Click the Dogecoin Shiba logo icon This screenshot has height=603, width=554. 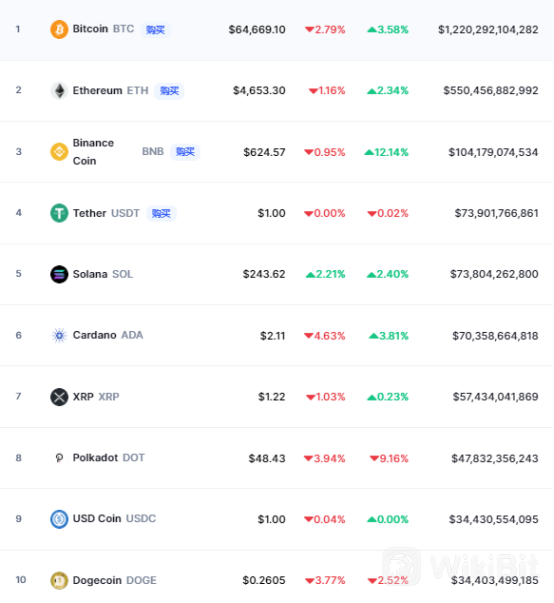pyautogui.click(x=59, y=580)
